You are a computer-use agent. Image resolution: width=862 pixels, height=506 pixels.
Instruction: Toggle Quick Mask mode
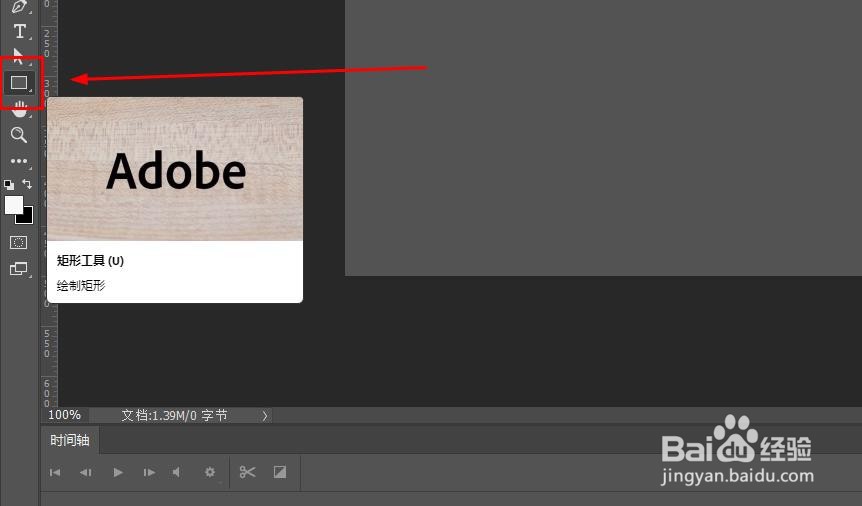click(x=18, y=243)
